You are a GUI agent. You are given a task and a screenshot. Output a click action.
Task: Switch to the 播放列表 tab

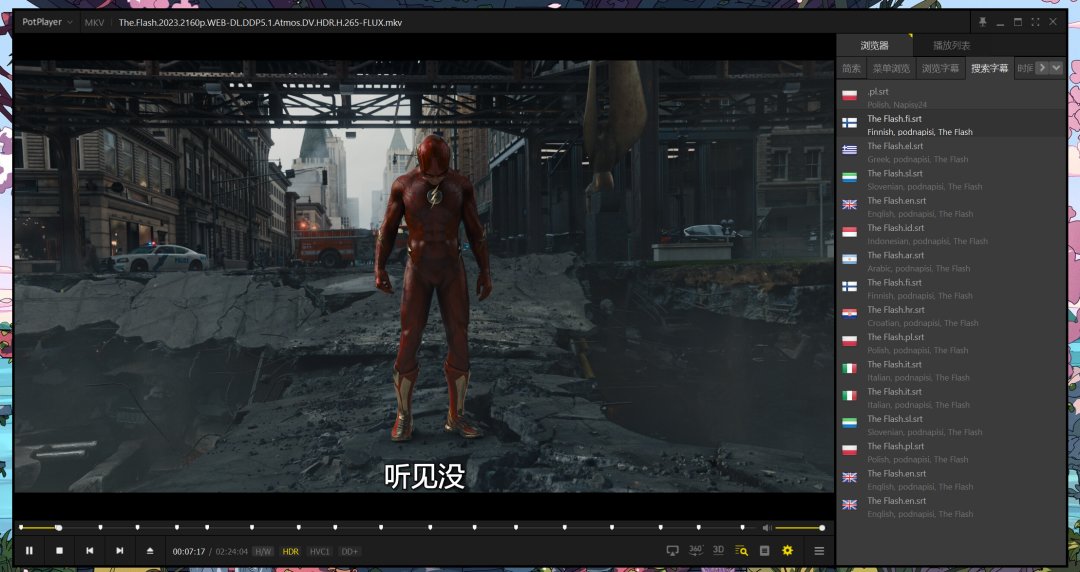point(951,45)
